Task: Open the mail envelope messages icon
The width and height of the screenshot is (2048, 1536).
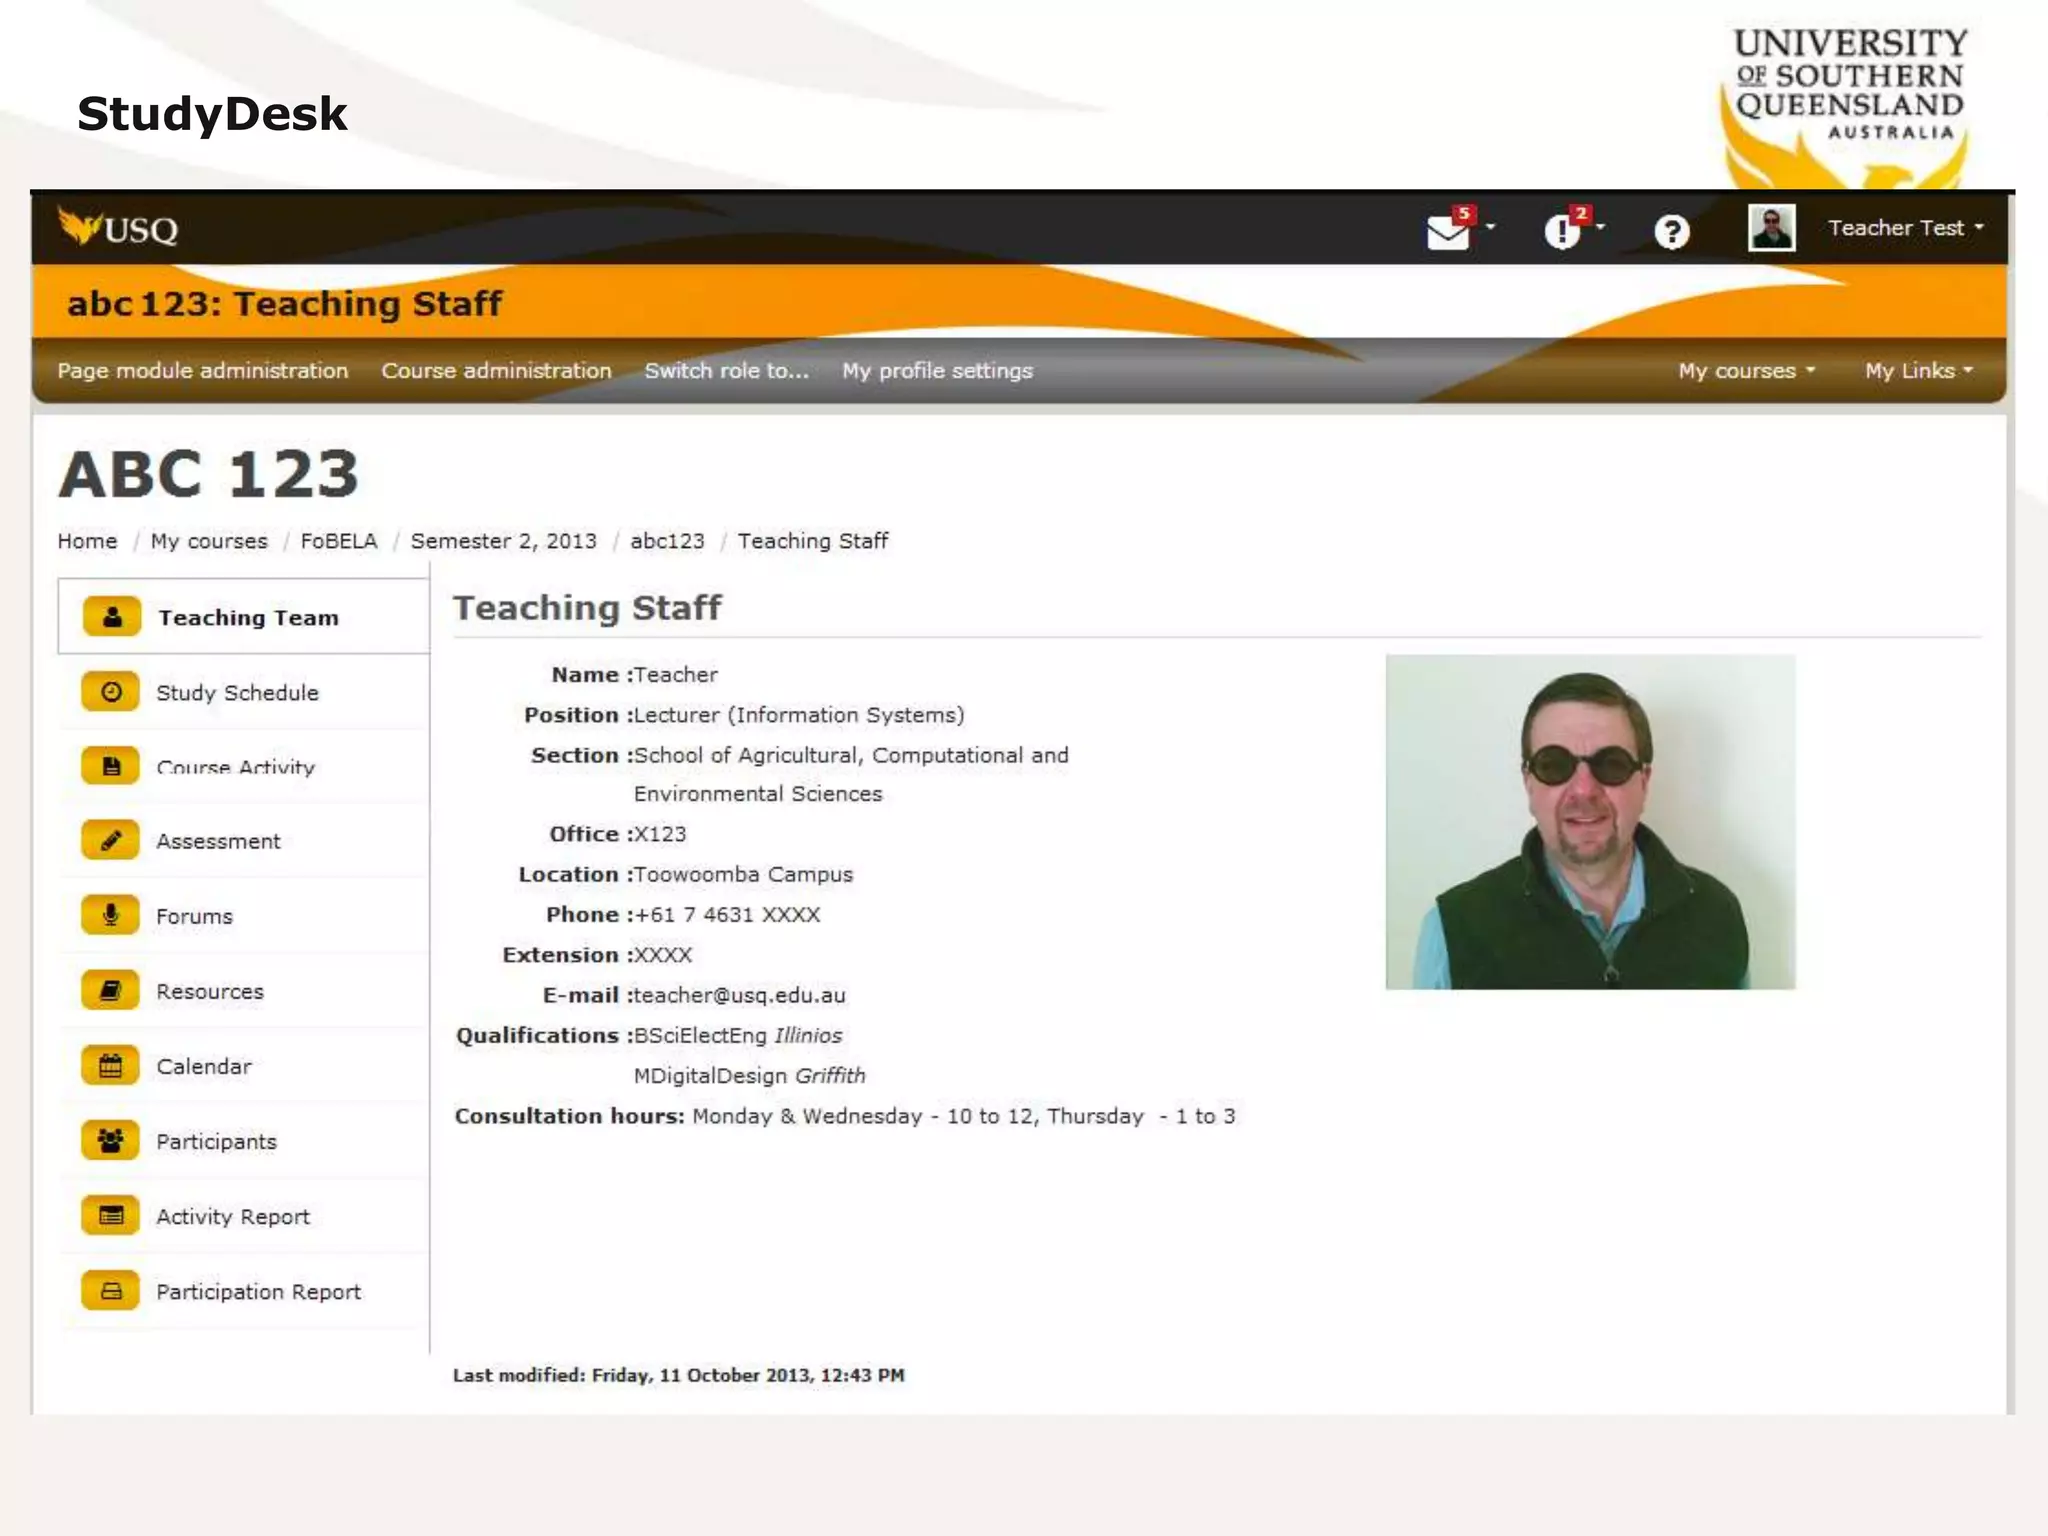Action: click(1447, 232)
